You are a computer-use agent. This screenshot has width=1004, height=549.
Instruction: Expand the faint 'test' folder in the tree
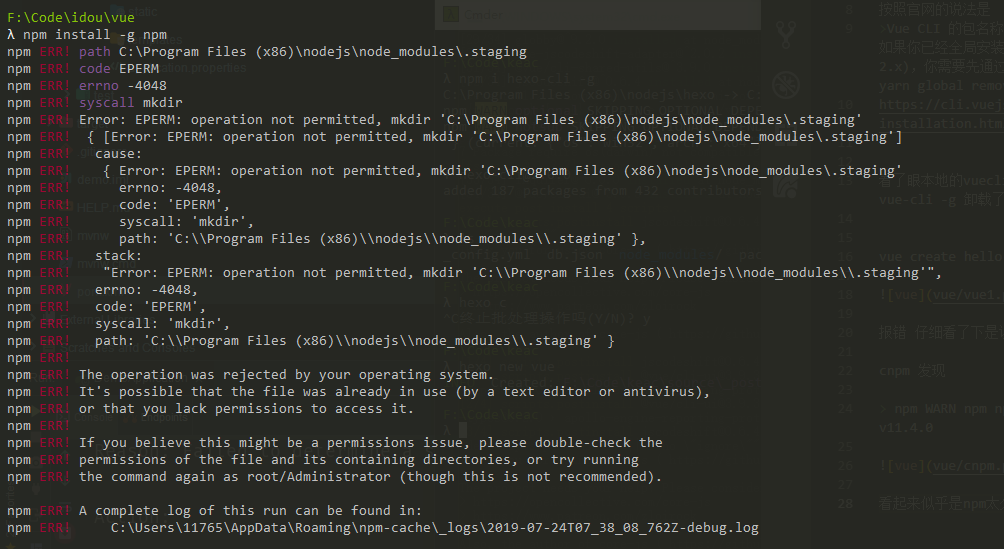(x=102, y=95)
